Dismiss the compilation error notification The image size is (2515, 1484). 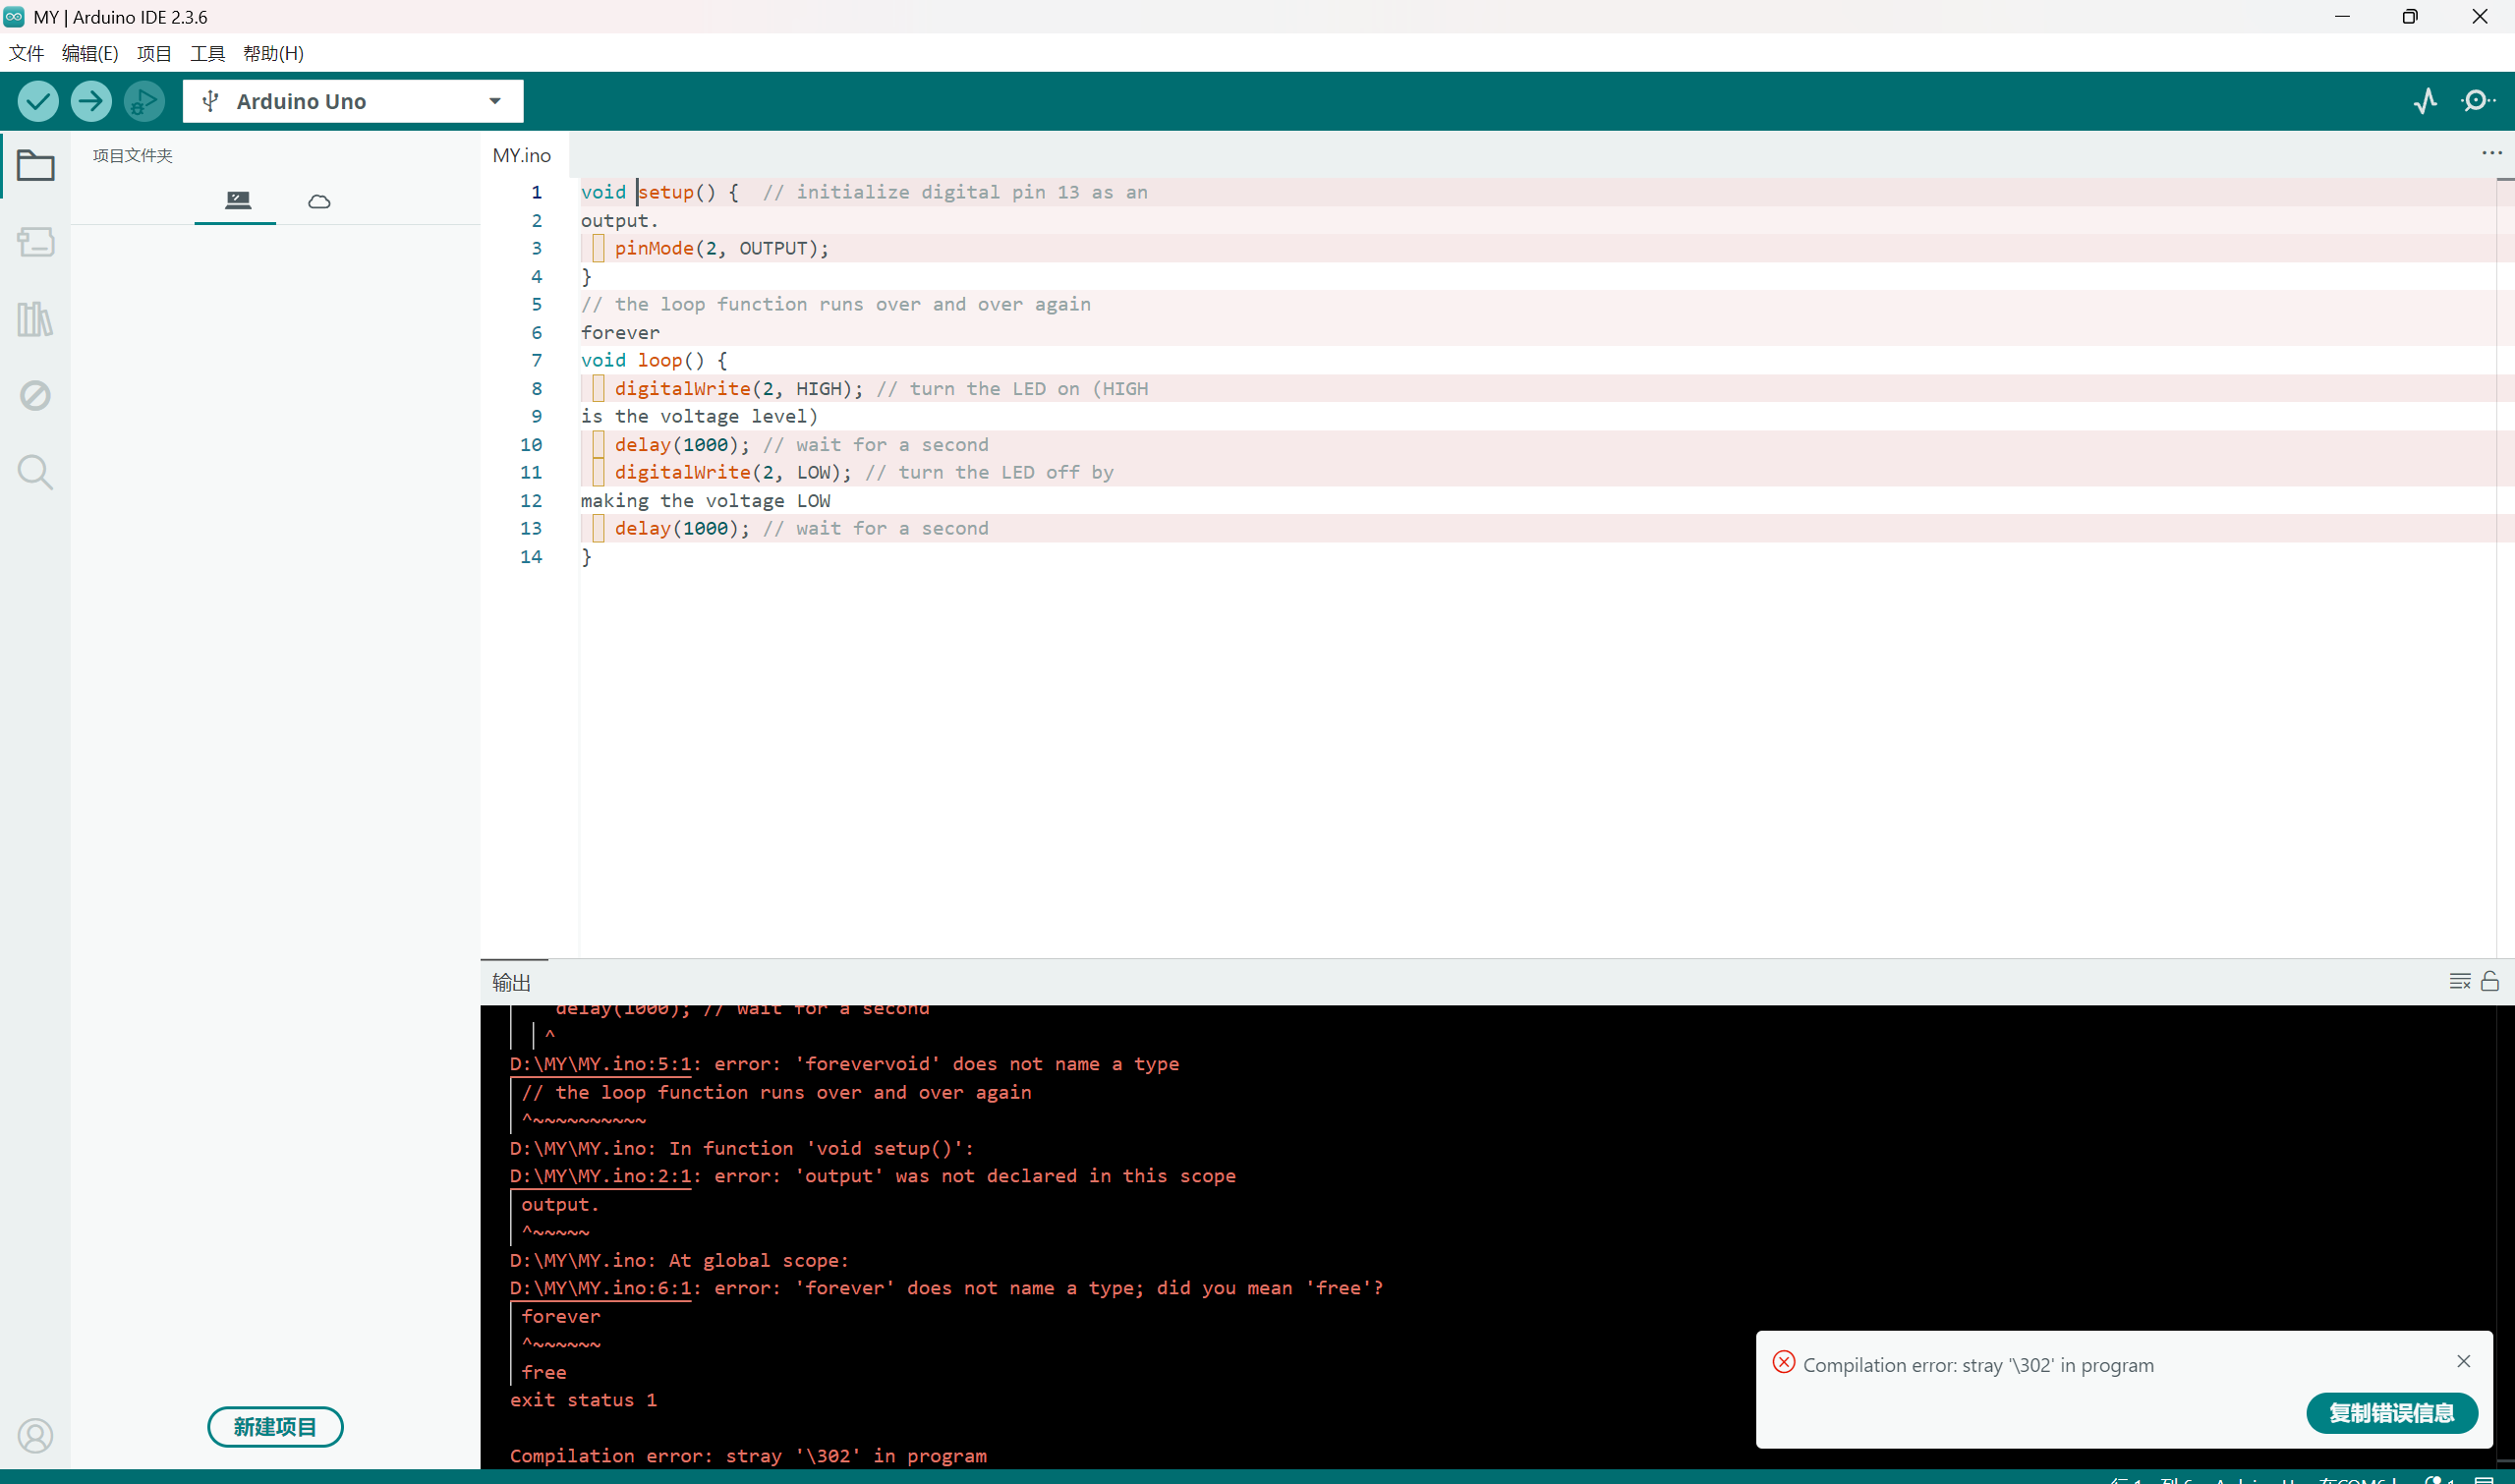(x=2463, y=1361)
